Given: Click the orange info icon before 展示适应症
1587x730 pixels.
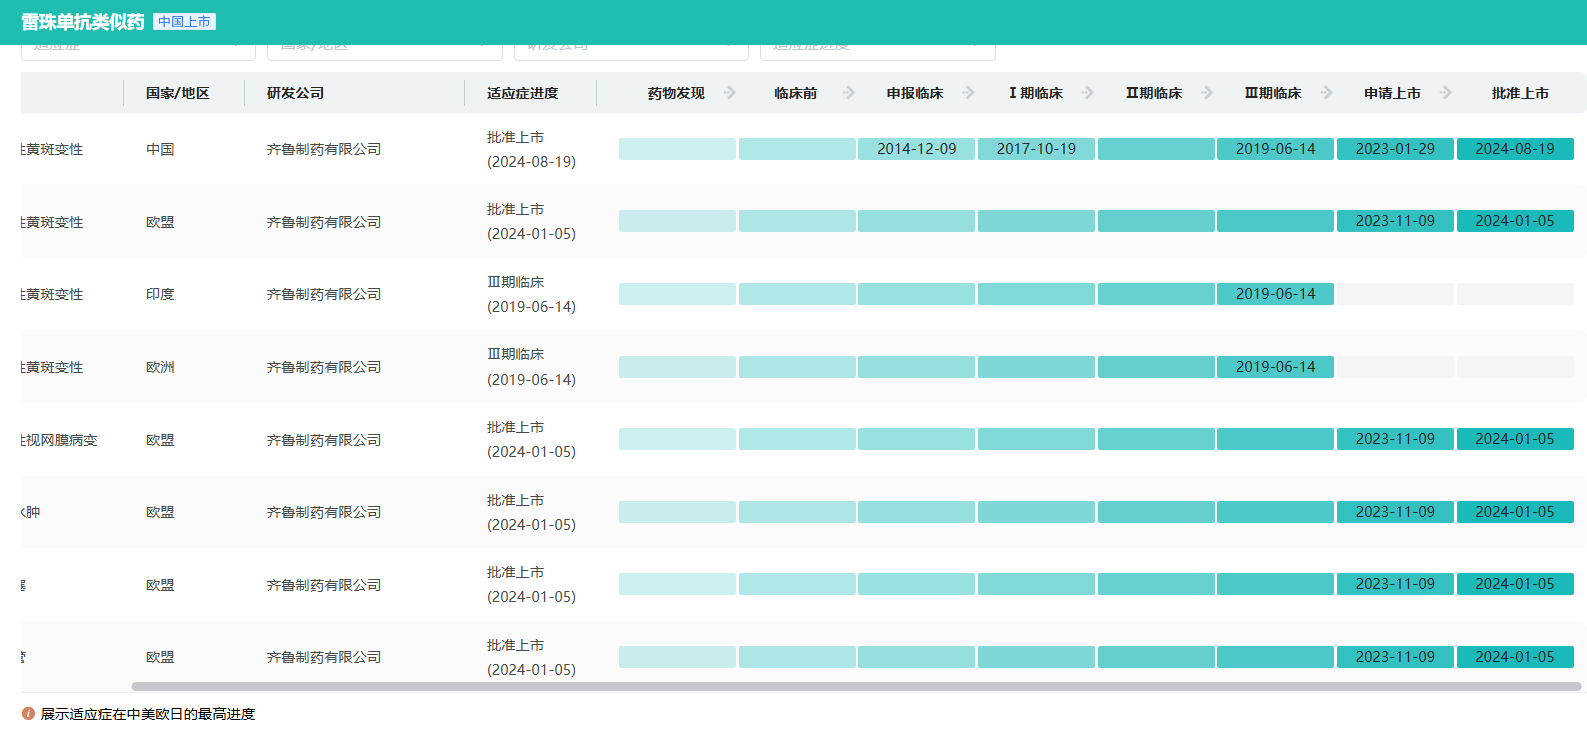Looking at the screenshot, I should point(28,714).
